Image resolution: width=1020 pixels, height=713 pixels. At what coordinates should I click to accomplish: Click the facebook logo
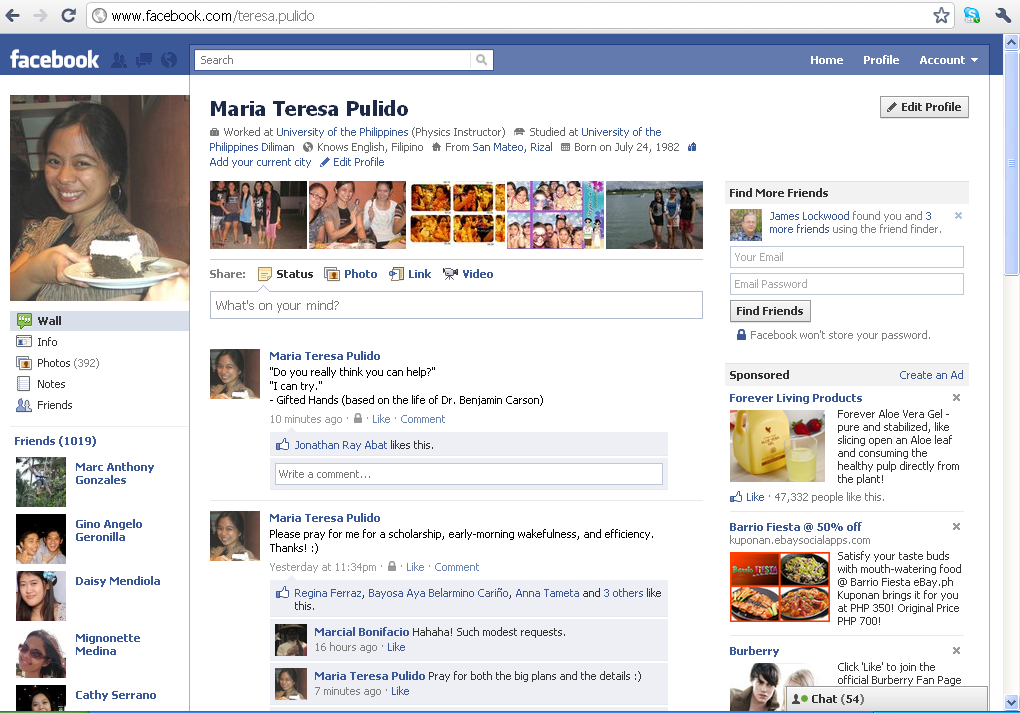point(55,60)
